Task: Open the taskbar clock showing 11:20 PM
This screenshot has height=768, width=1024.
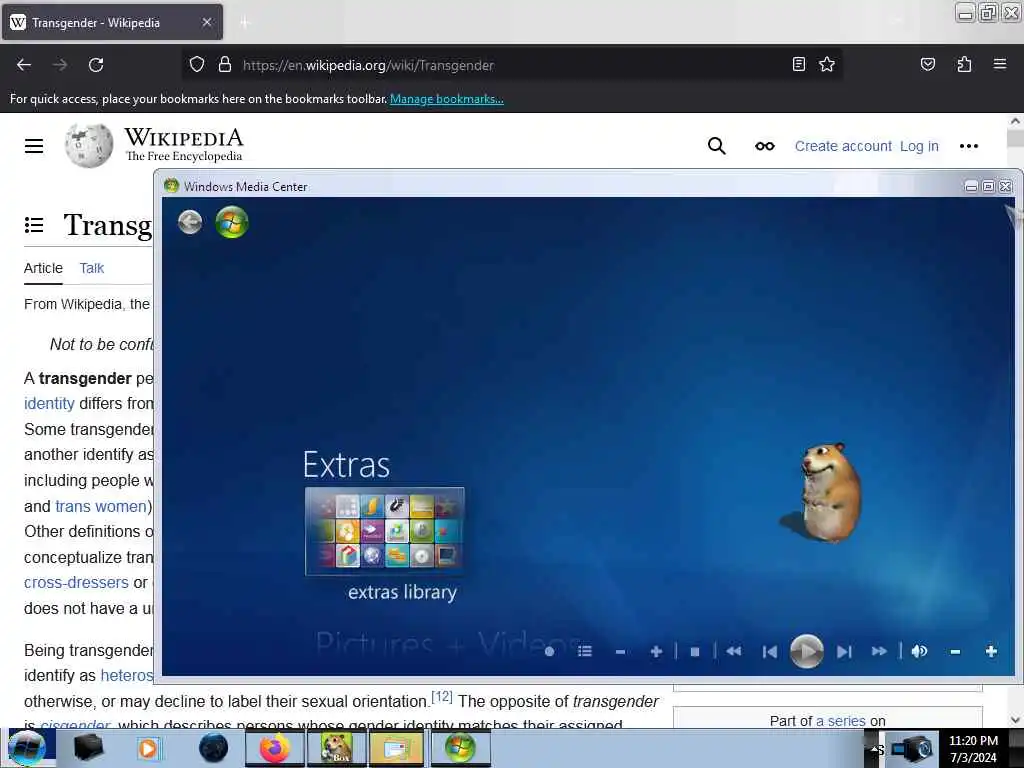Action: [973, 749]
